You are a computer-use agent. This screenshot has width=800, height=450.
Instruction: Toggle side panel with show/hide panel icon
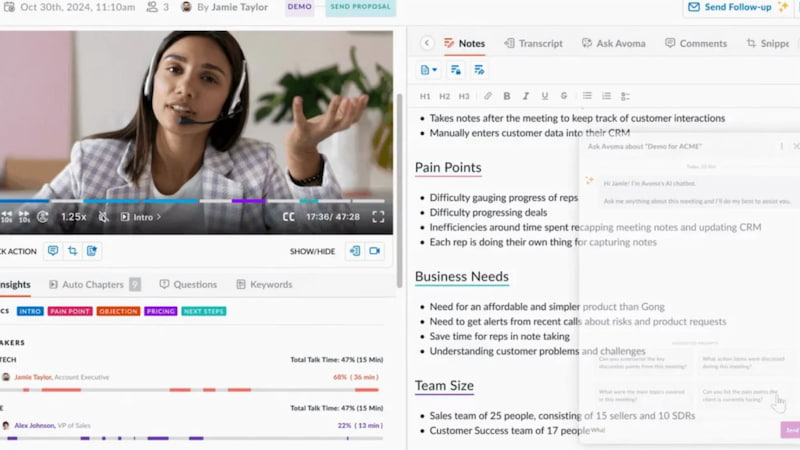coord(354,251)
